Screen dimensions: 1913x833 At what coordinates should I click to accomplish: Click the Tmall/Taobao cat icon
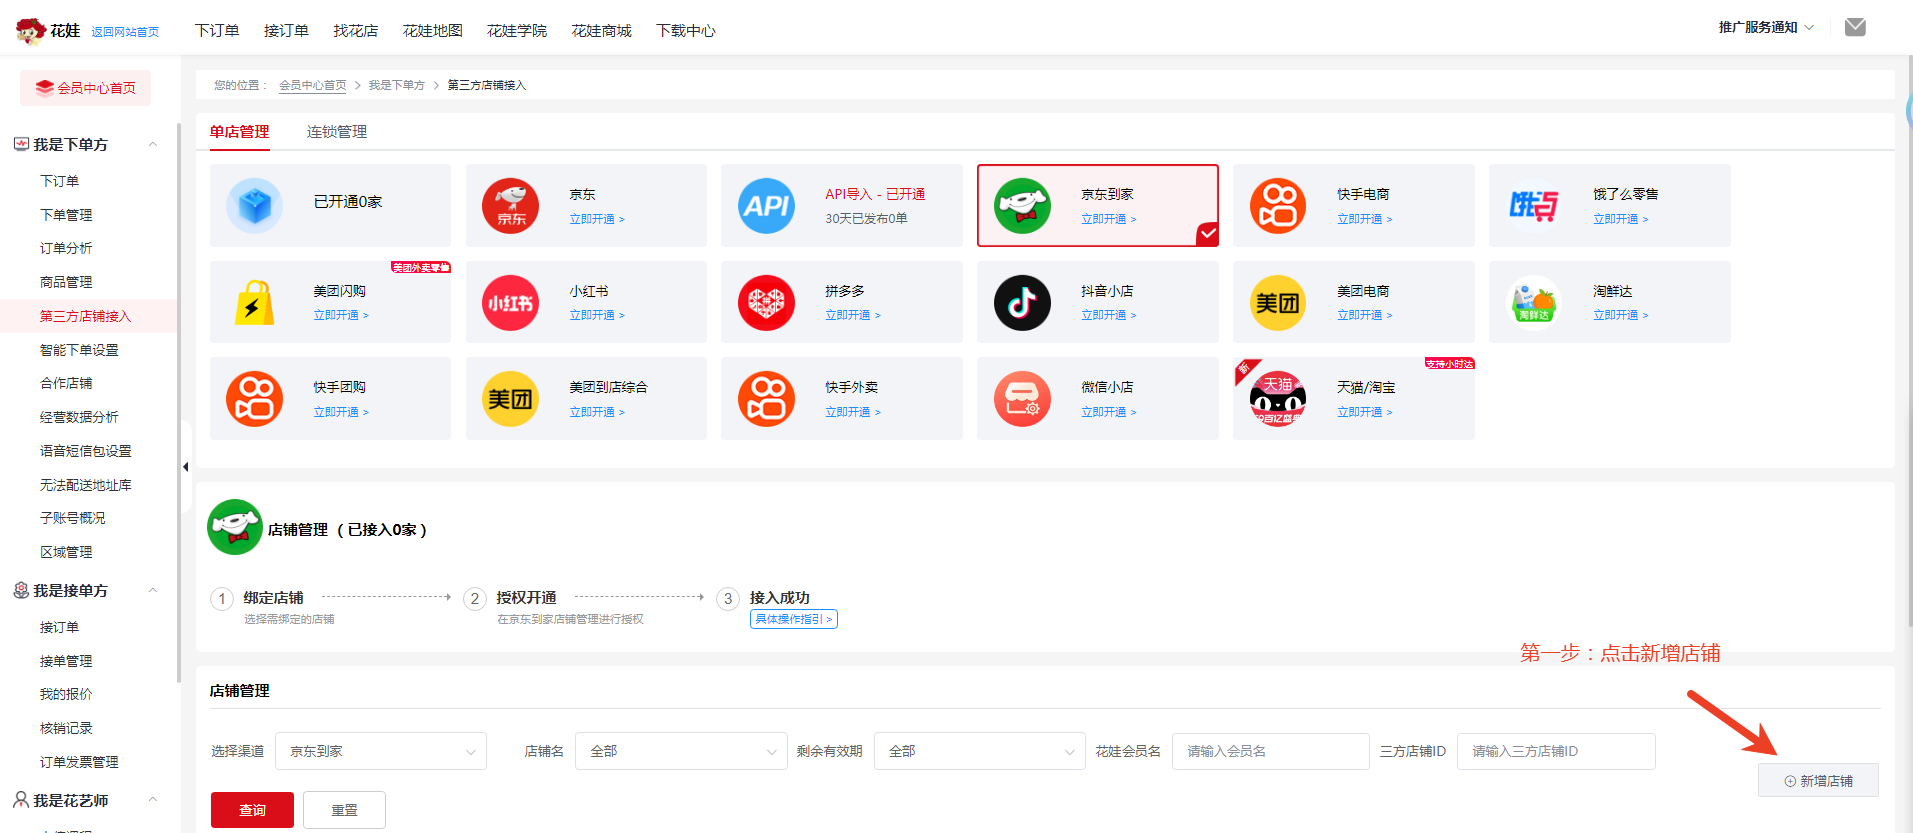[x=1278, y=399]
